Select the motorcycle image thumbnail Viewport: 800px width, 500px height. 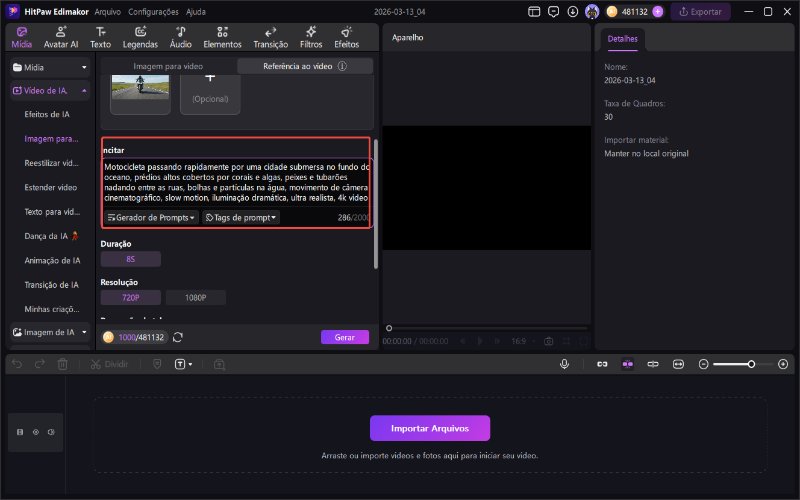pos(140,87)
